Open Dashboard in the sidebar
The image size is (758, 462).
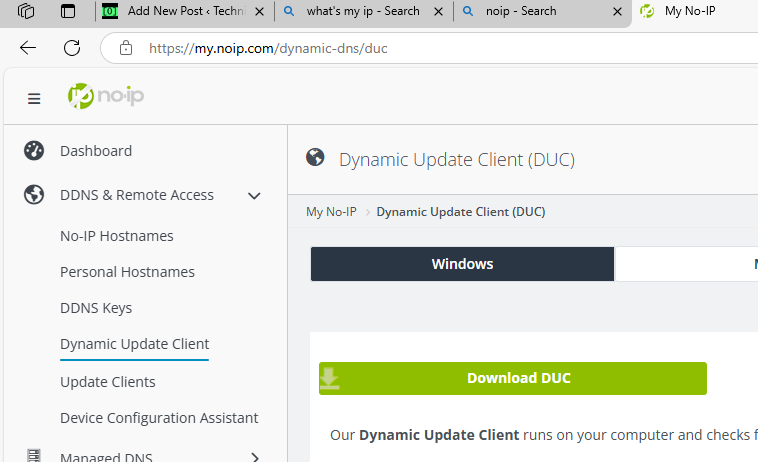[96, 151]
